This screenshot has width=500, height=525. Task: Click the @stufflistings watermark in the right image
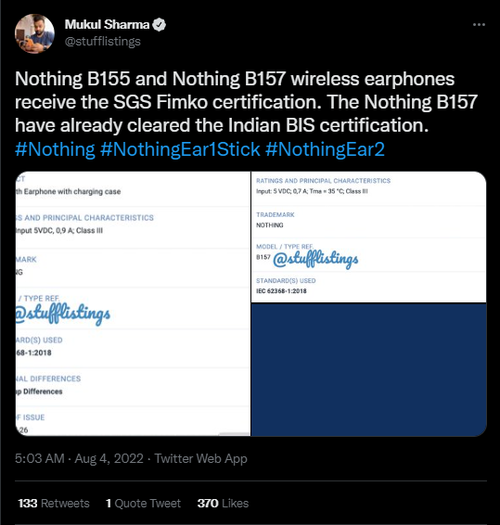(x=315, y=259)
